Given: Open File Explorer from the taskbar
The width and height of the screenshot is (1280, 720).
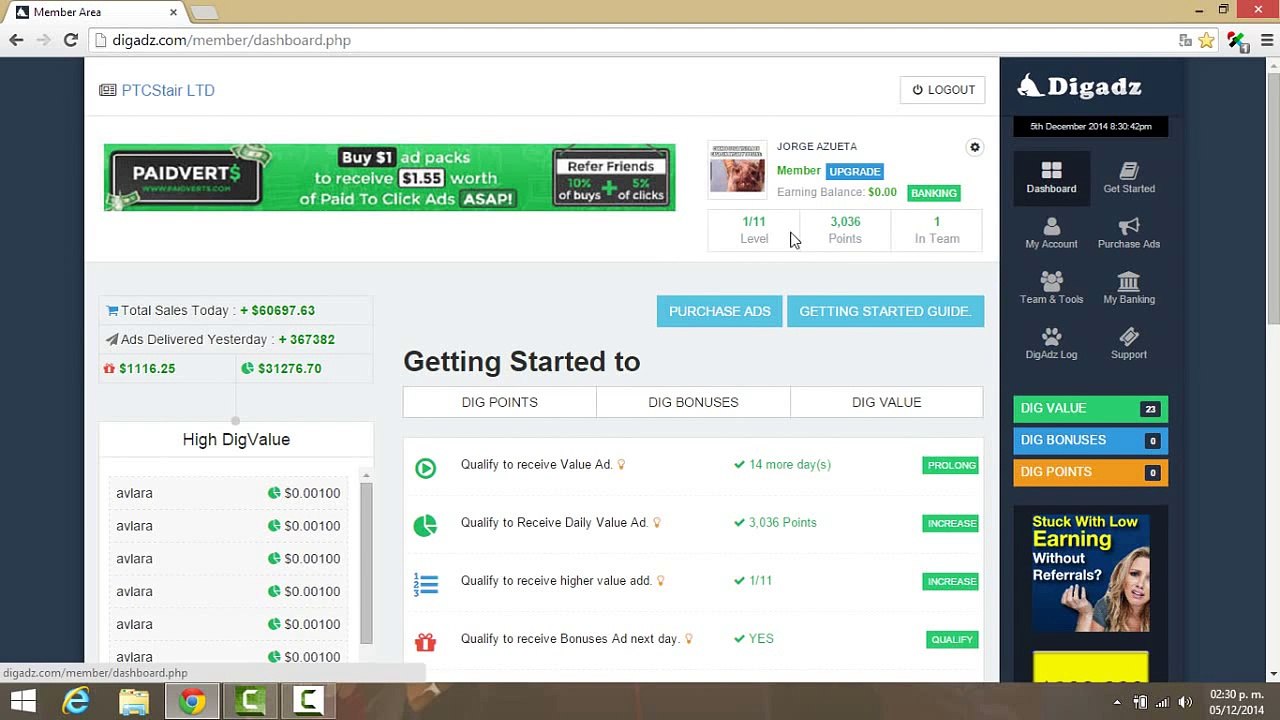Looking at the screenshot, I should 134,702.
